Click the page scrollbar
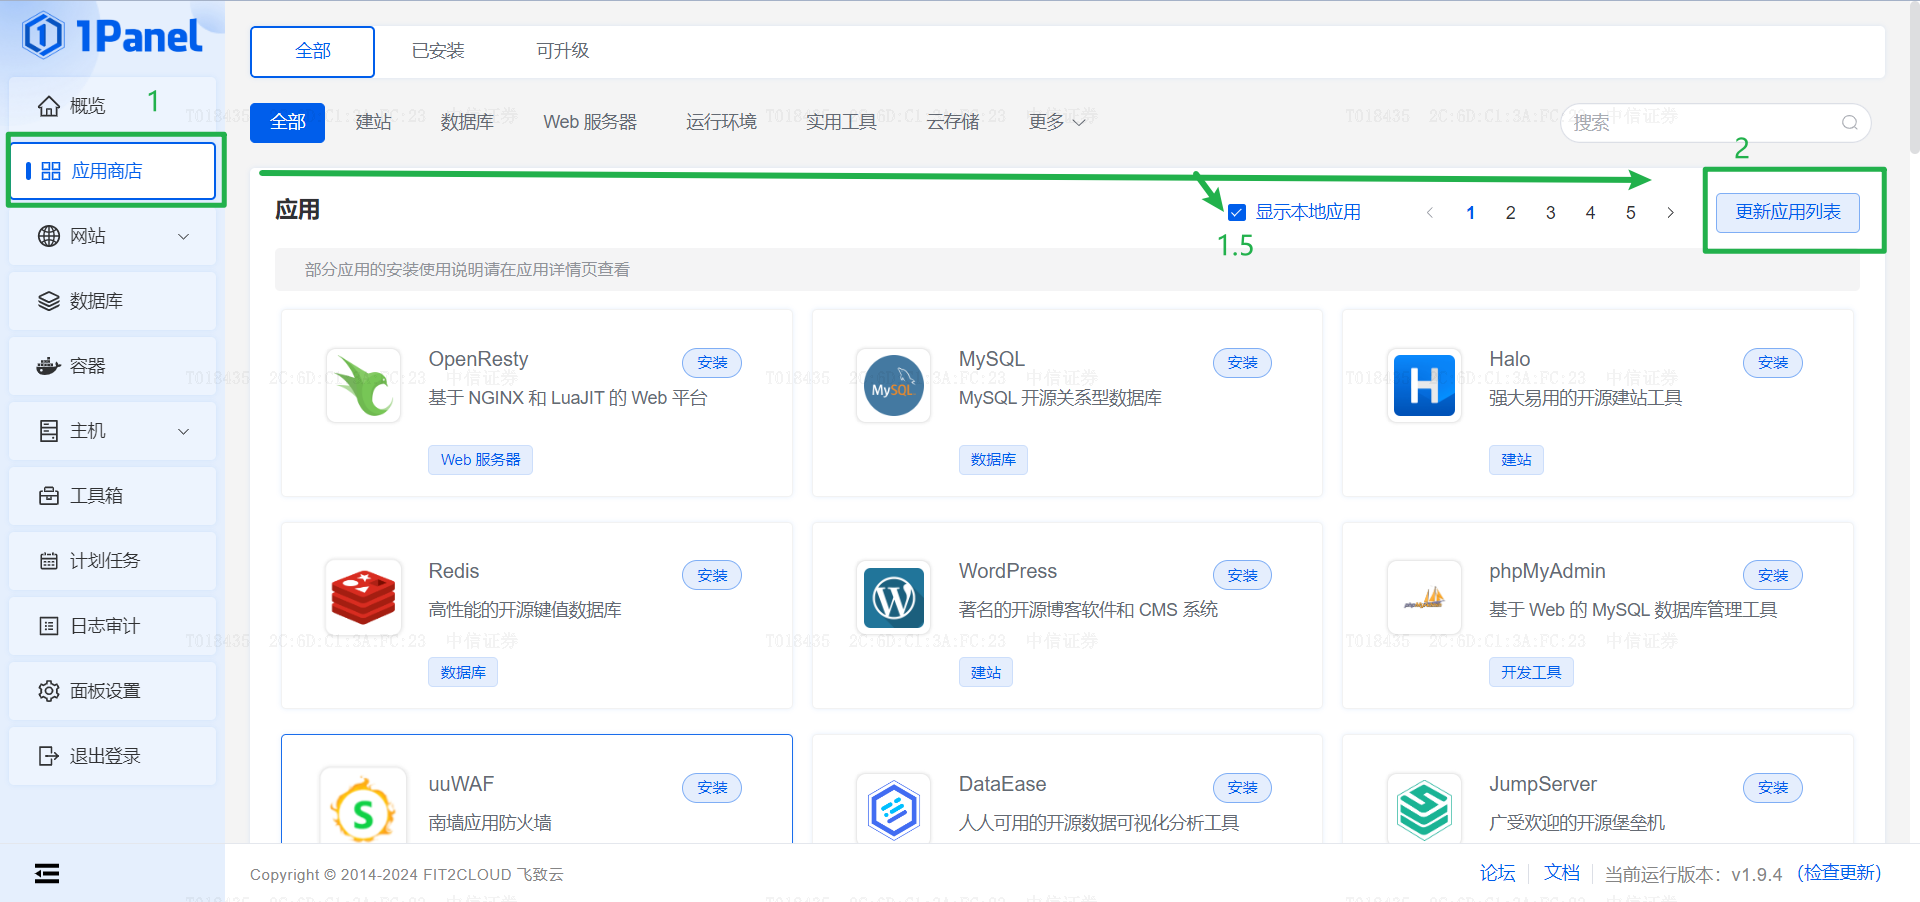 click(1913, 80)
